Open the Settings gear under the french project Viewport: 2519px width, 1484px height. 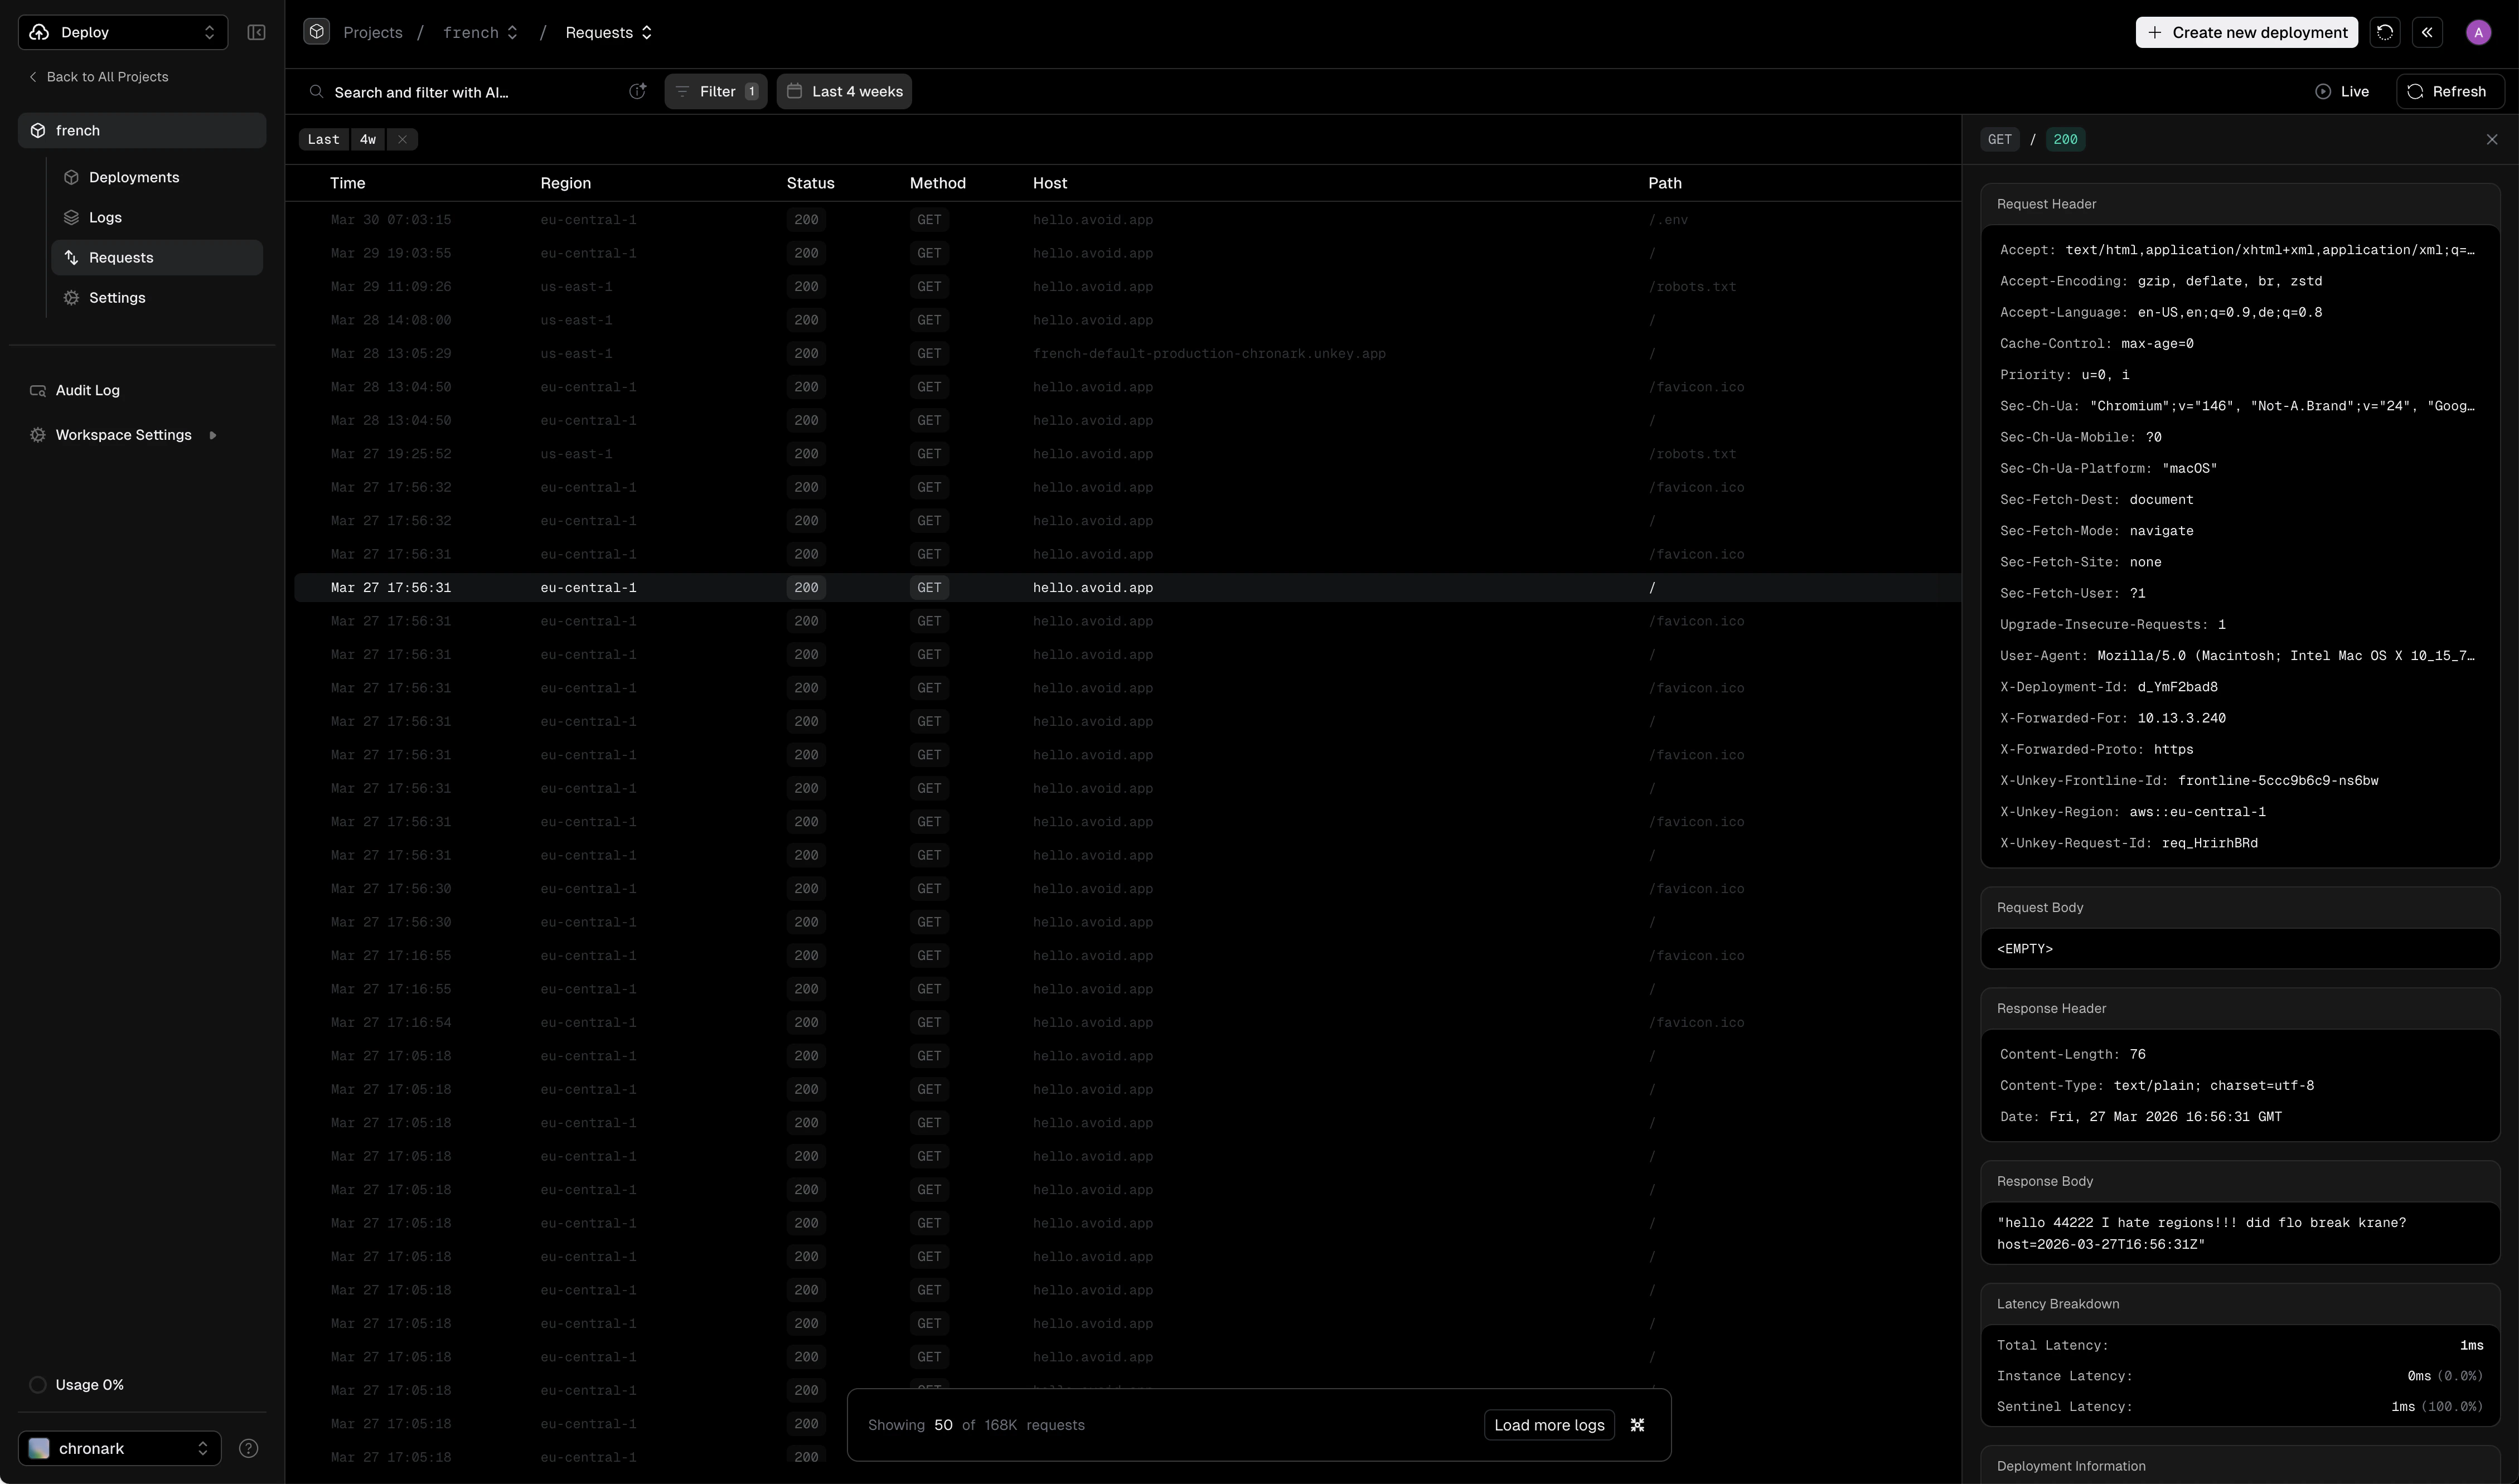pos(71,297)
